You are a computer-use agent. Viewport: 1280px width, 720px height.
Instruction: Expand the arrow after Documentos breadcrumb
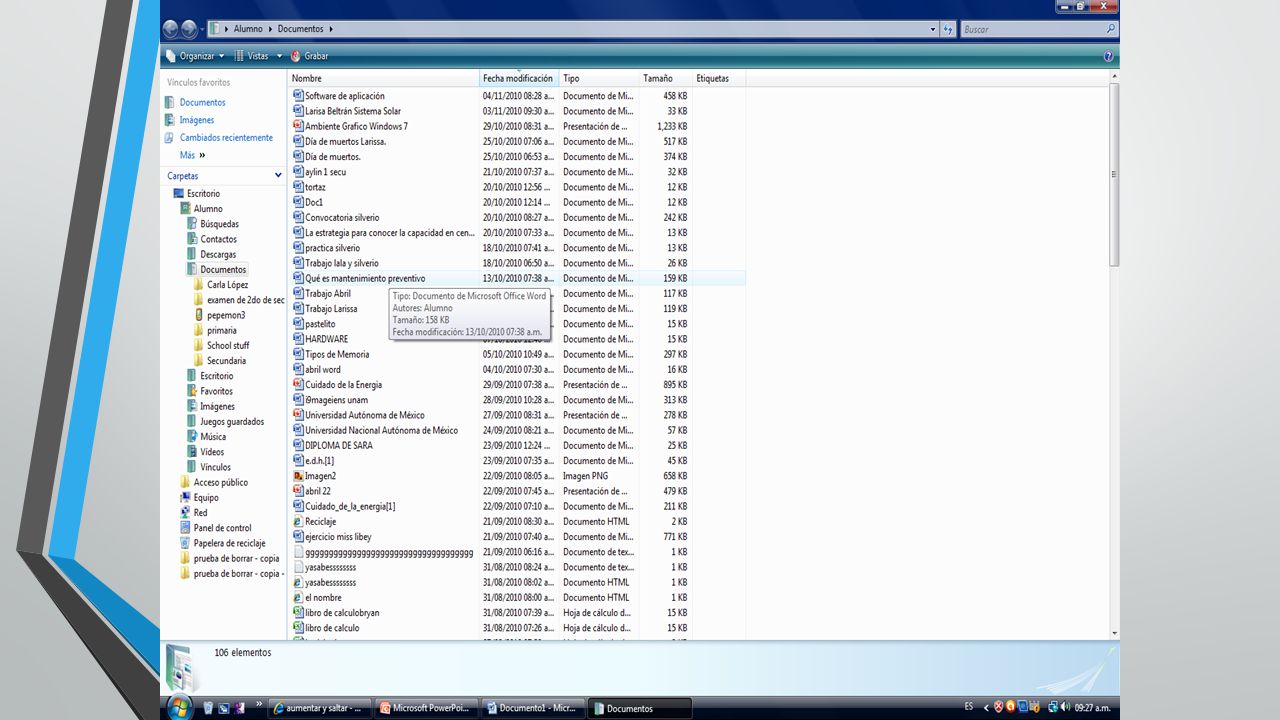330,29
